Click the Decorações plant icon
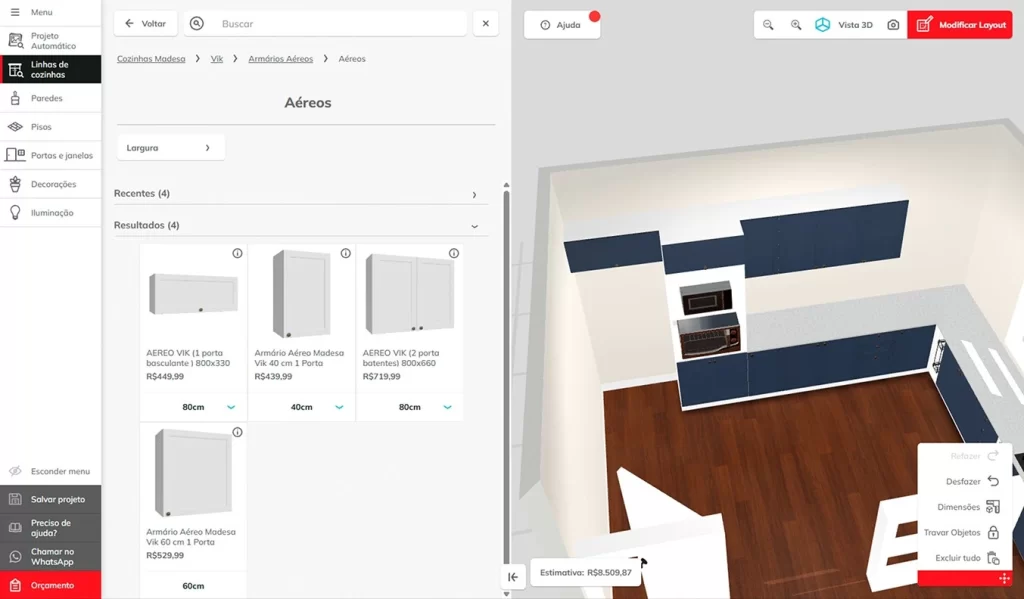 pos(15,184)
